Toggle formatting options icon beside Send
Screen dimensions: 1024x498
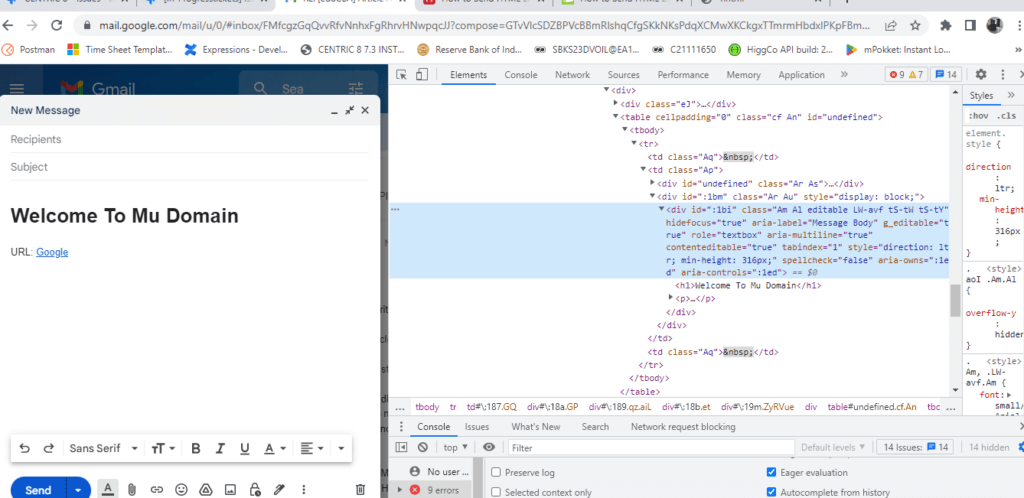click(x=108, y=490)
